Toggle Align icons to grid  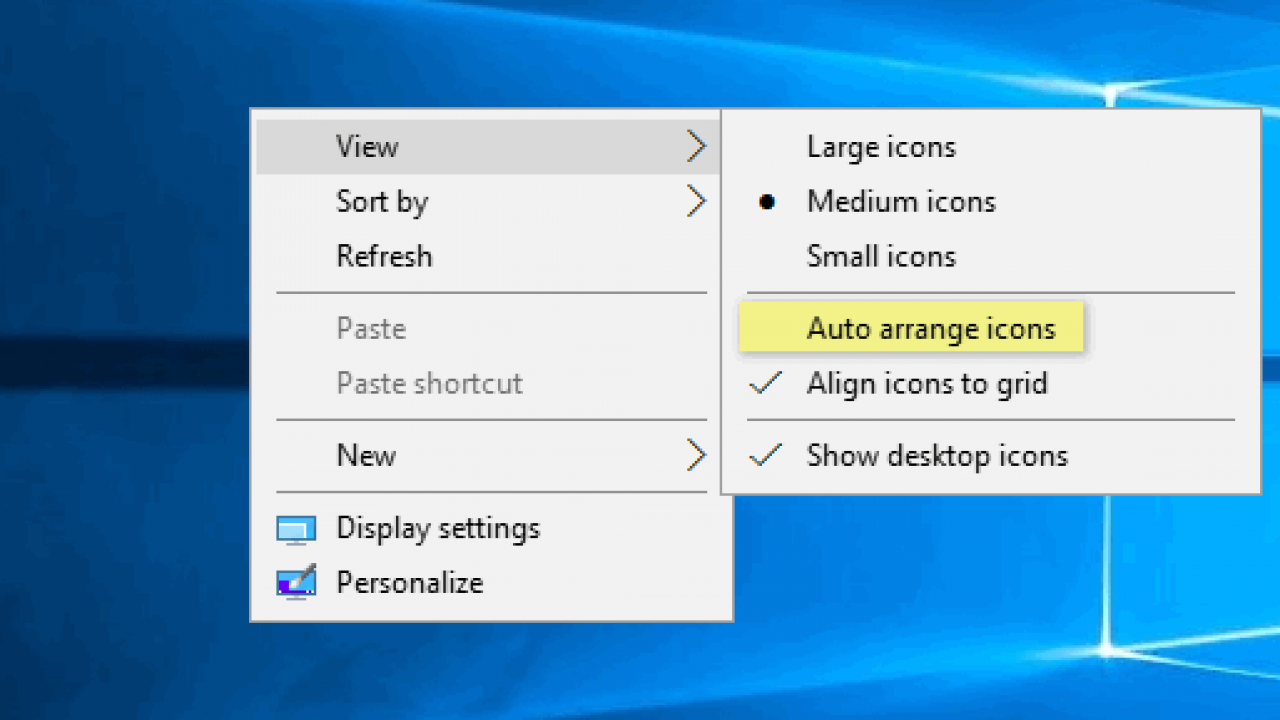coord(990,383)
